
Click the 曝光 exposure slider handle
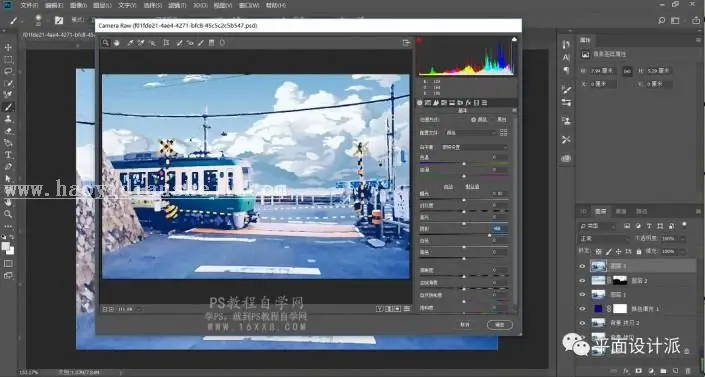tap(464, 200)
